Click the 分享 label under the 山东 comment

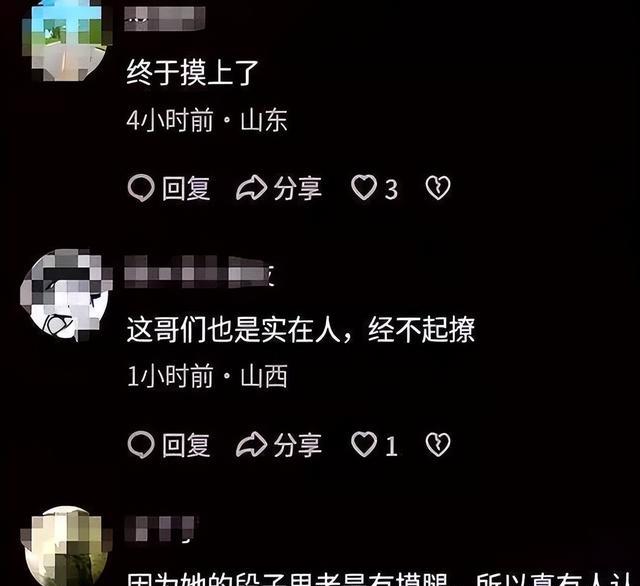point(298,189)
